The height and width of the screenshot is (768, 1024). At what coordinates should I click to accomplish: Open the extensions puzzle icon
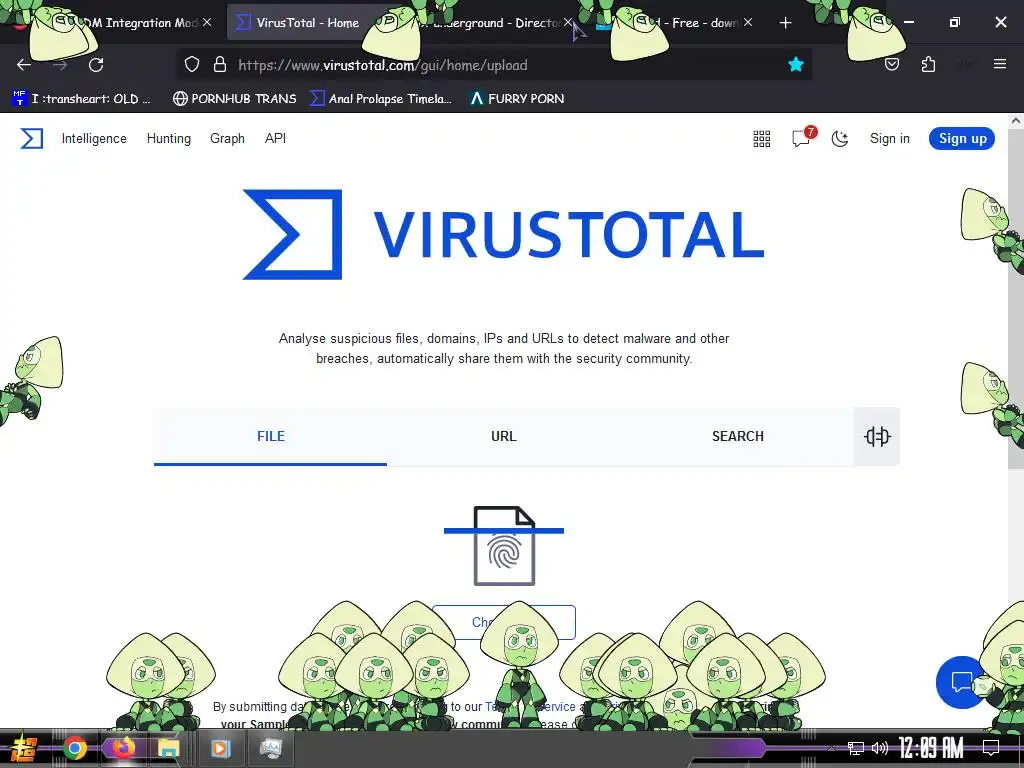928,64
